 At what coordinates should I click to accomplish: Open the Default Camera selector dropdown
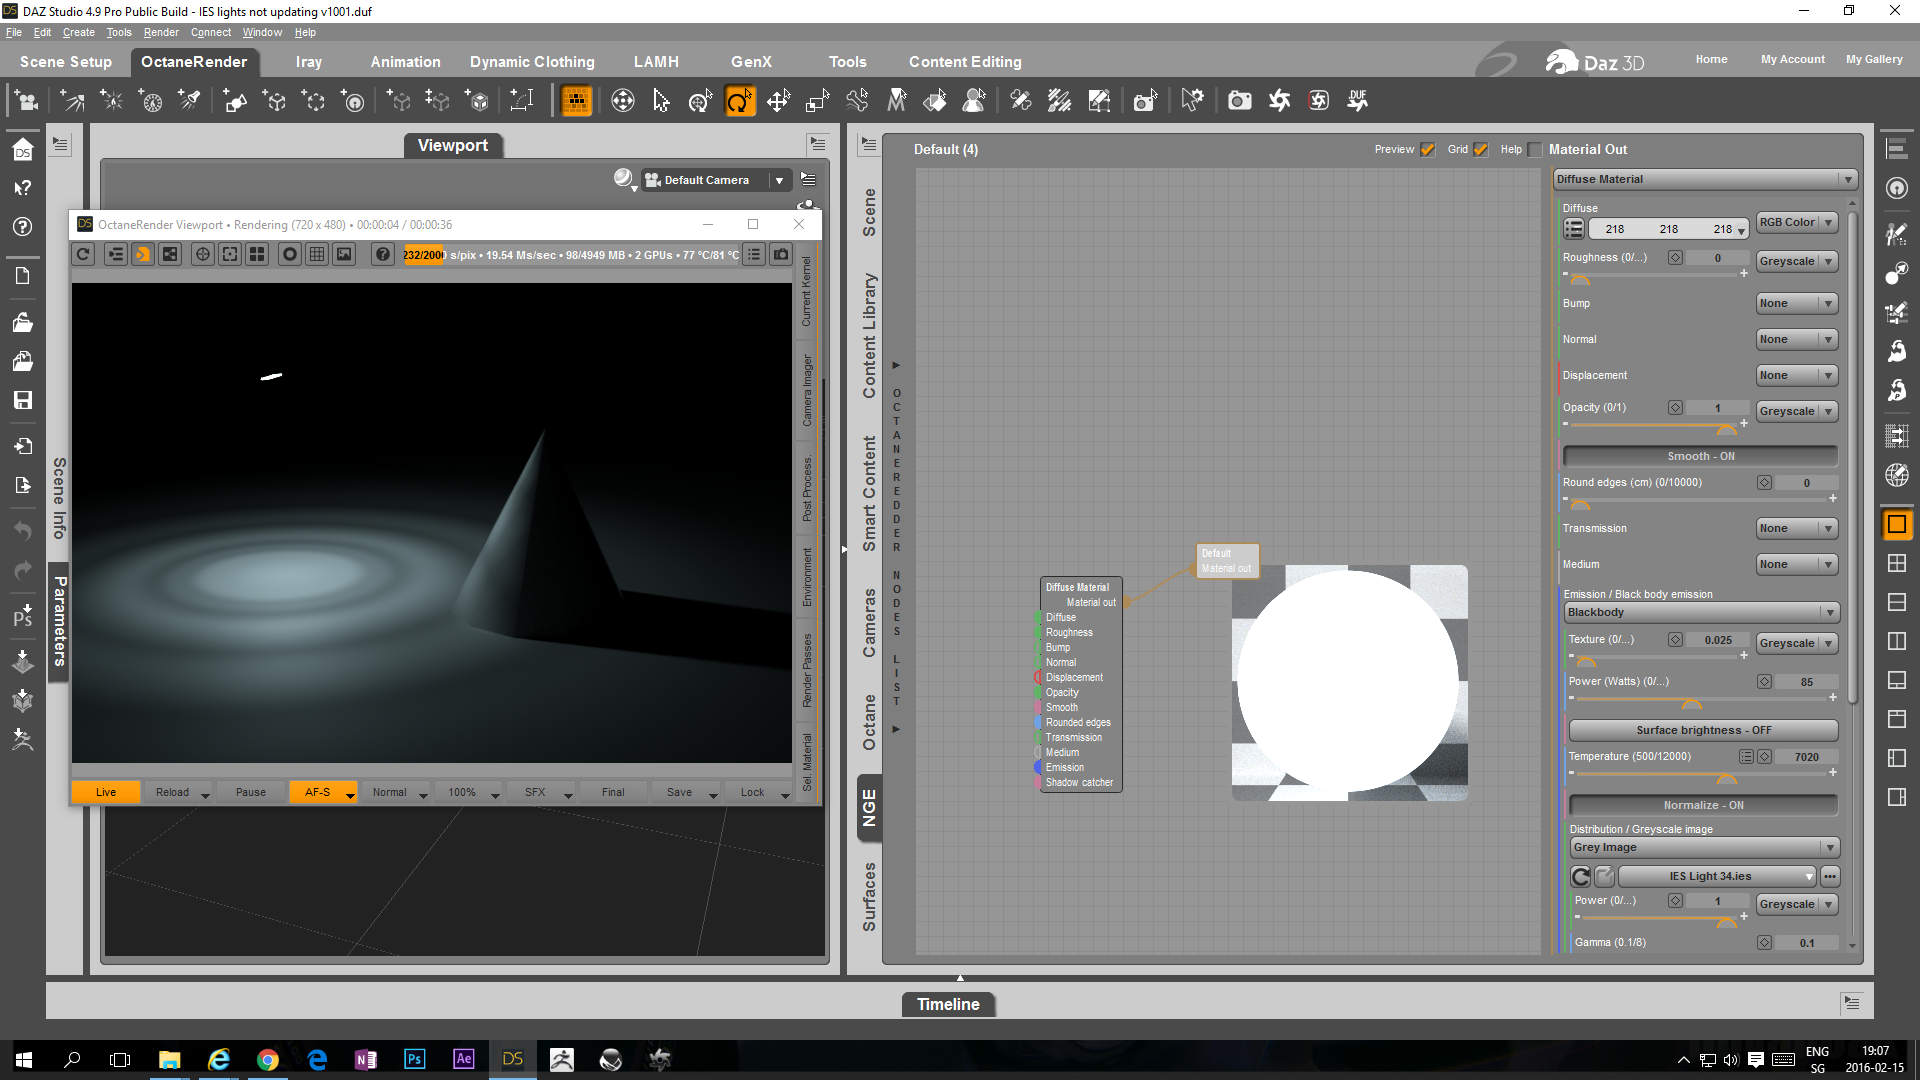tap(716, 180)
